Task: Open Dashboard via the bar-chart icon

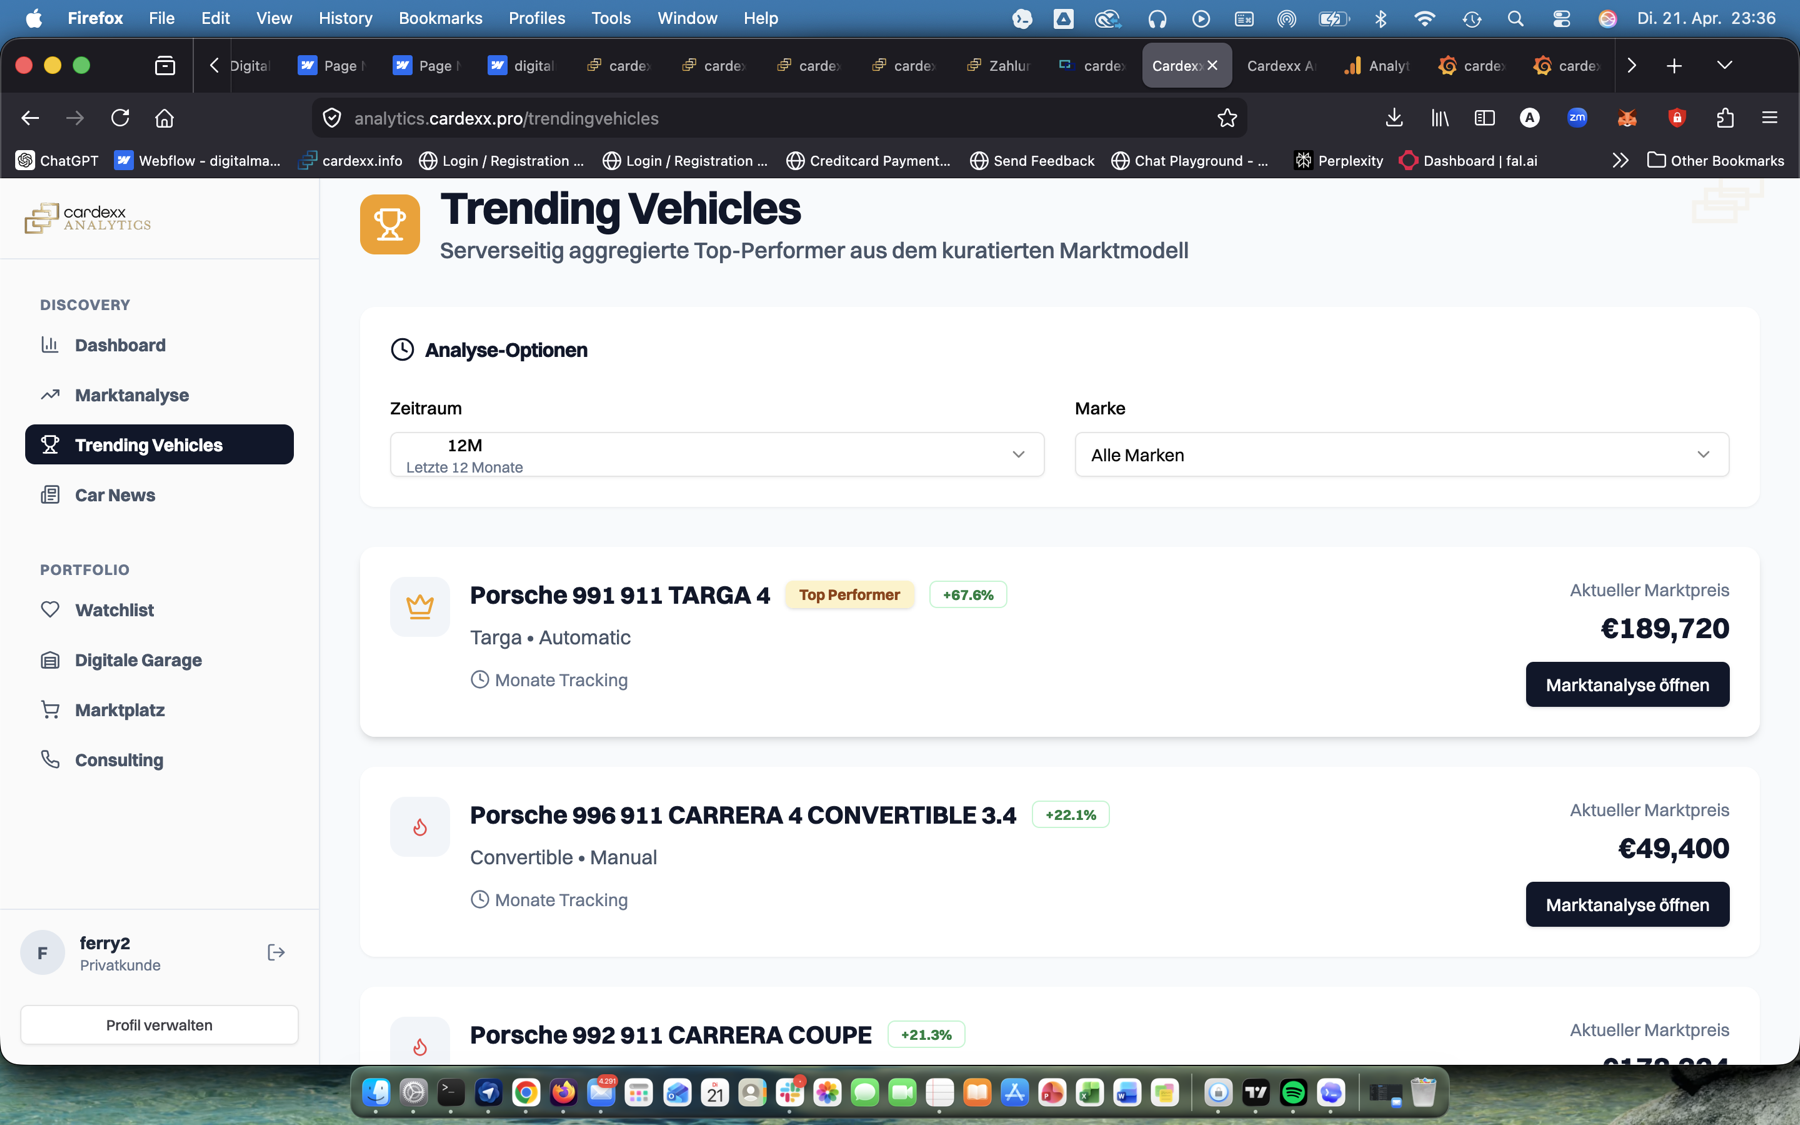Action: click(x=51, y=345)
